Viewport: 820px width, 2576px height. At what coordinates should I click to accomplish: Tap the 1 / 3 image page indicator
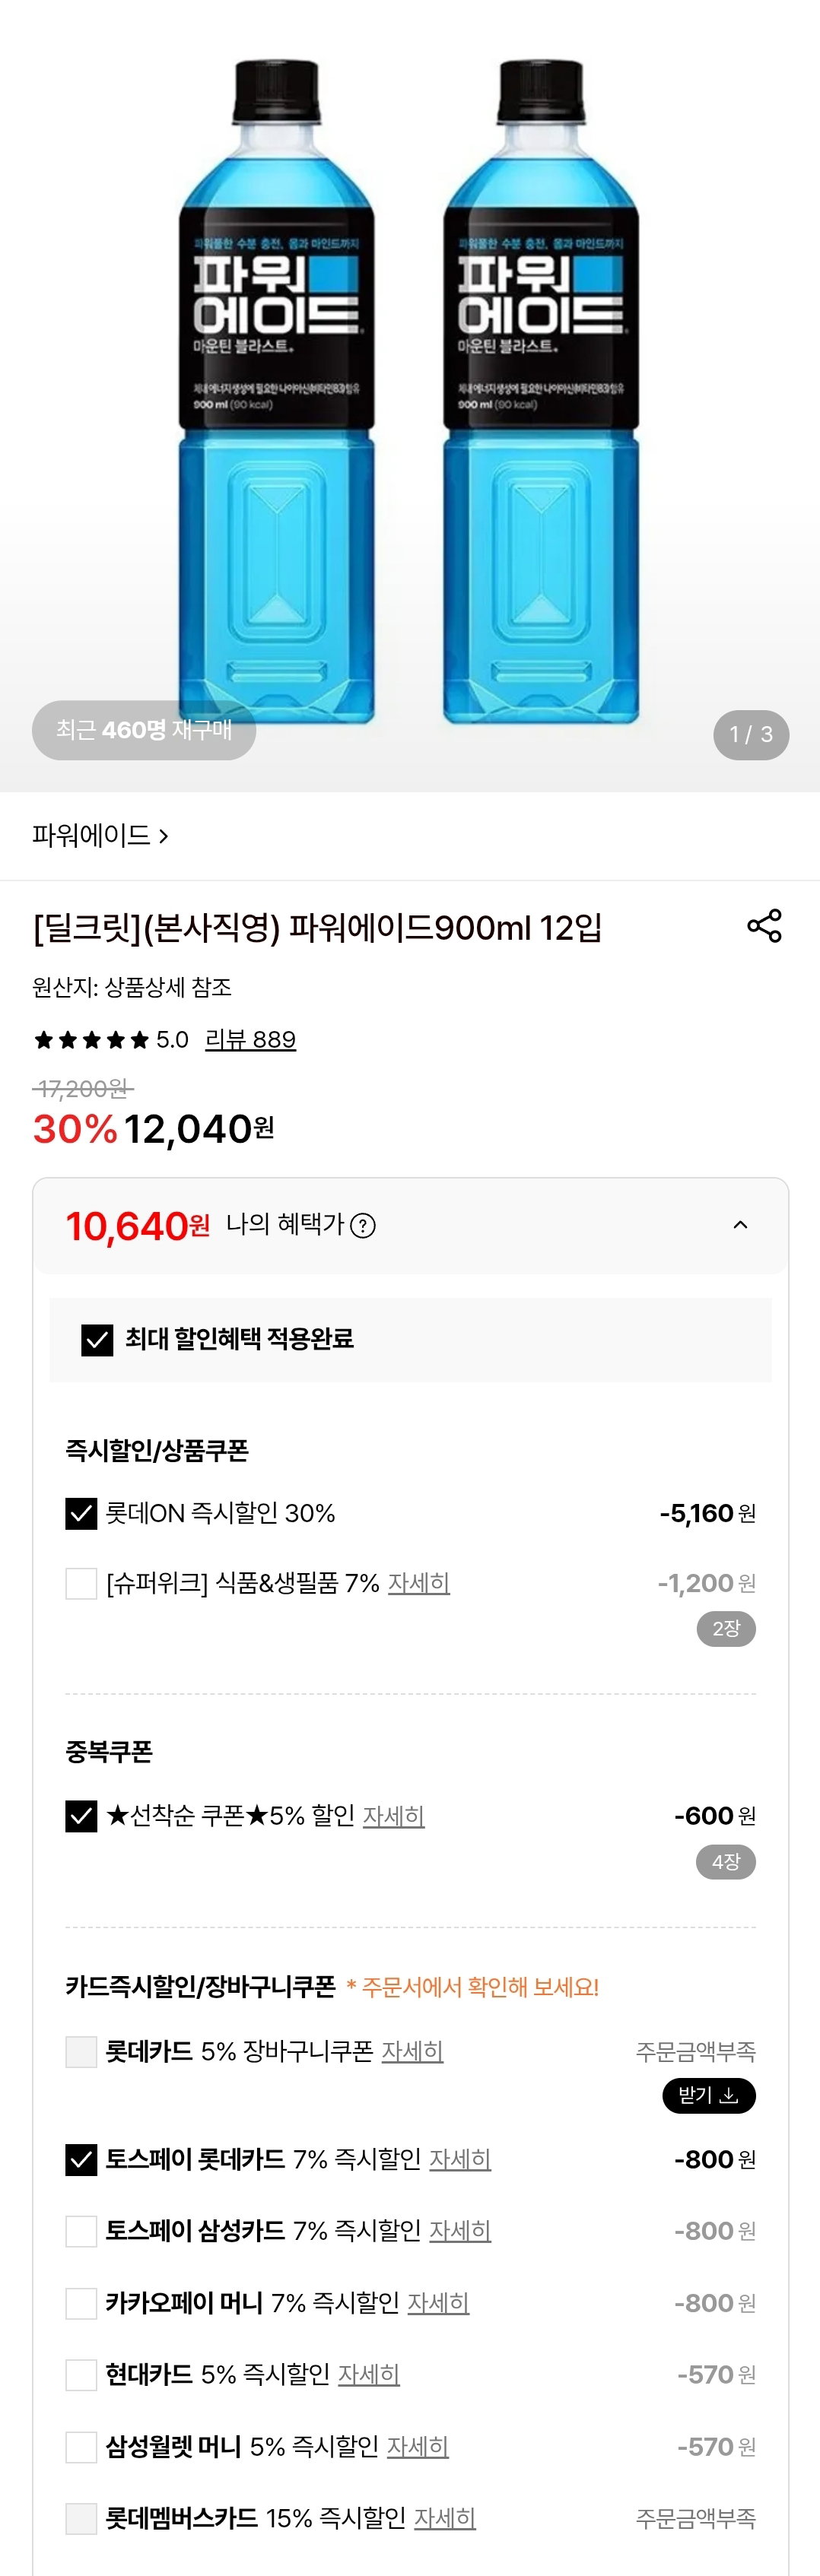point(751,735)
